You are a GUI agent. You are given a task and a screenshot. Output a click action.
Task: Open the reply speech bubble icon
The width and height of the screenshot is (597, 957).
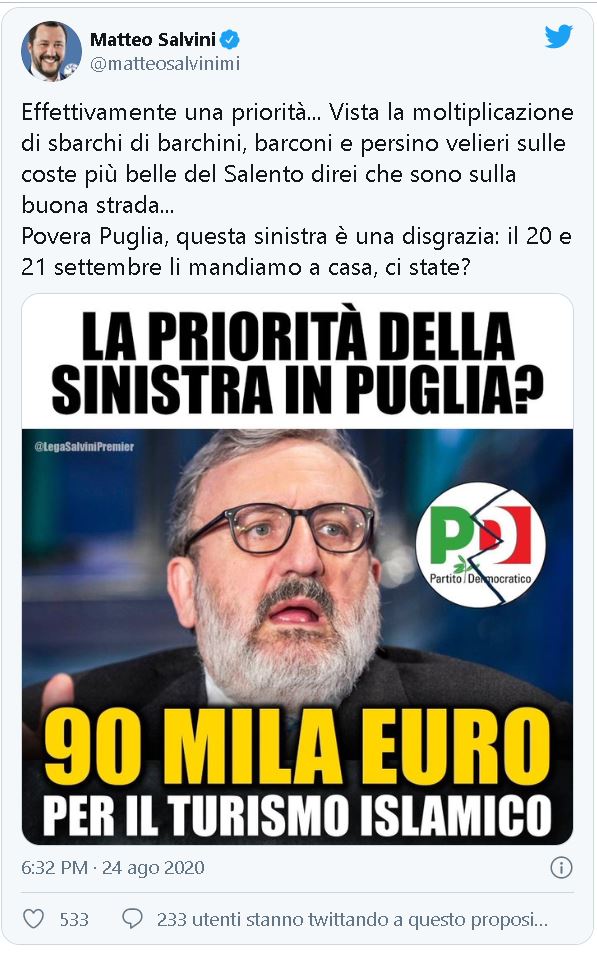(132, 919)
